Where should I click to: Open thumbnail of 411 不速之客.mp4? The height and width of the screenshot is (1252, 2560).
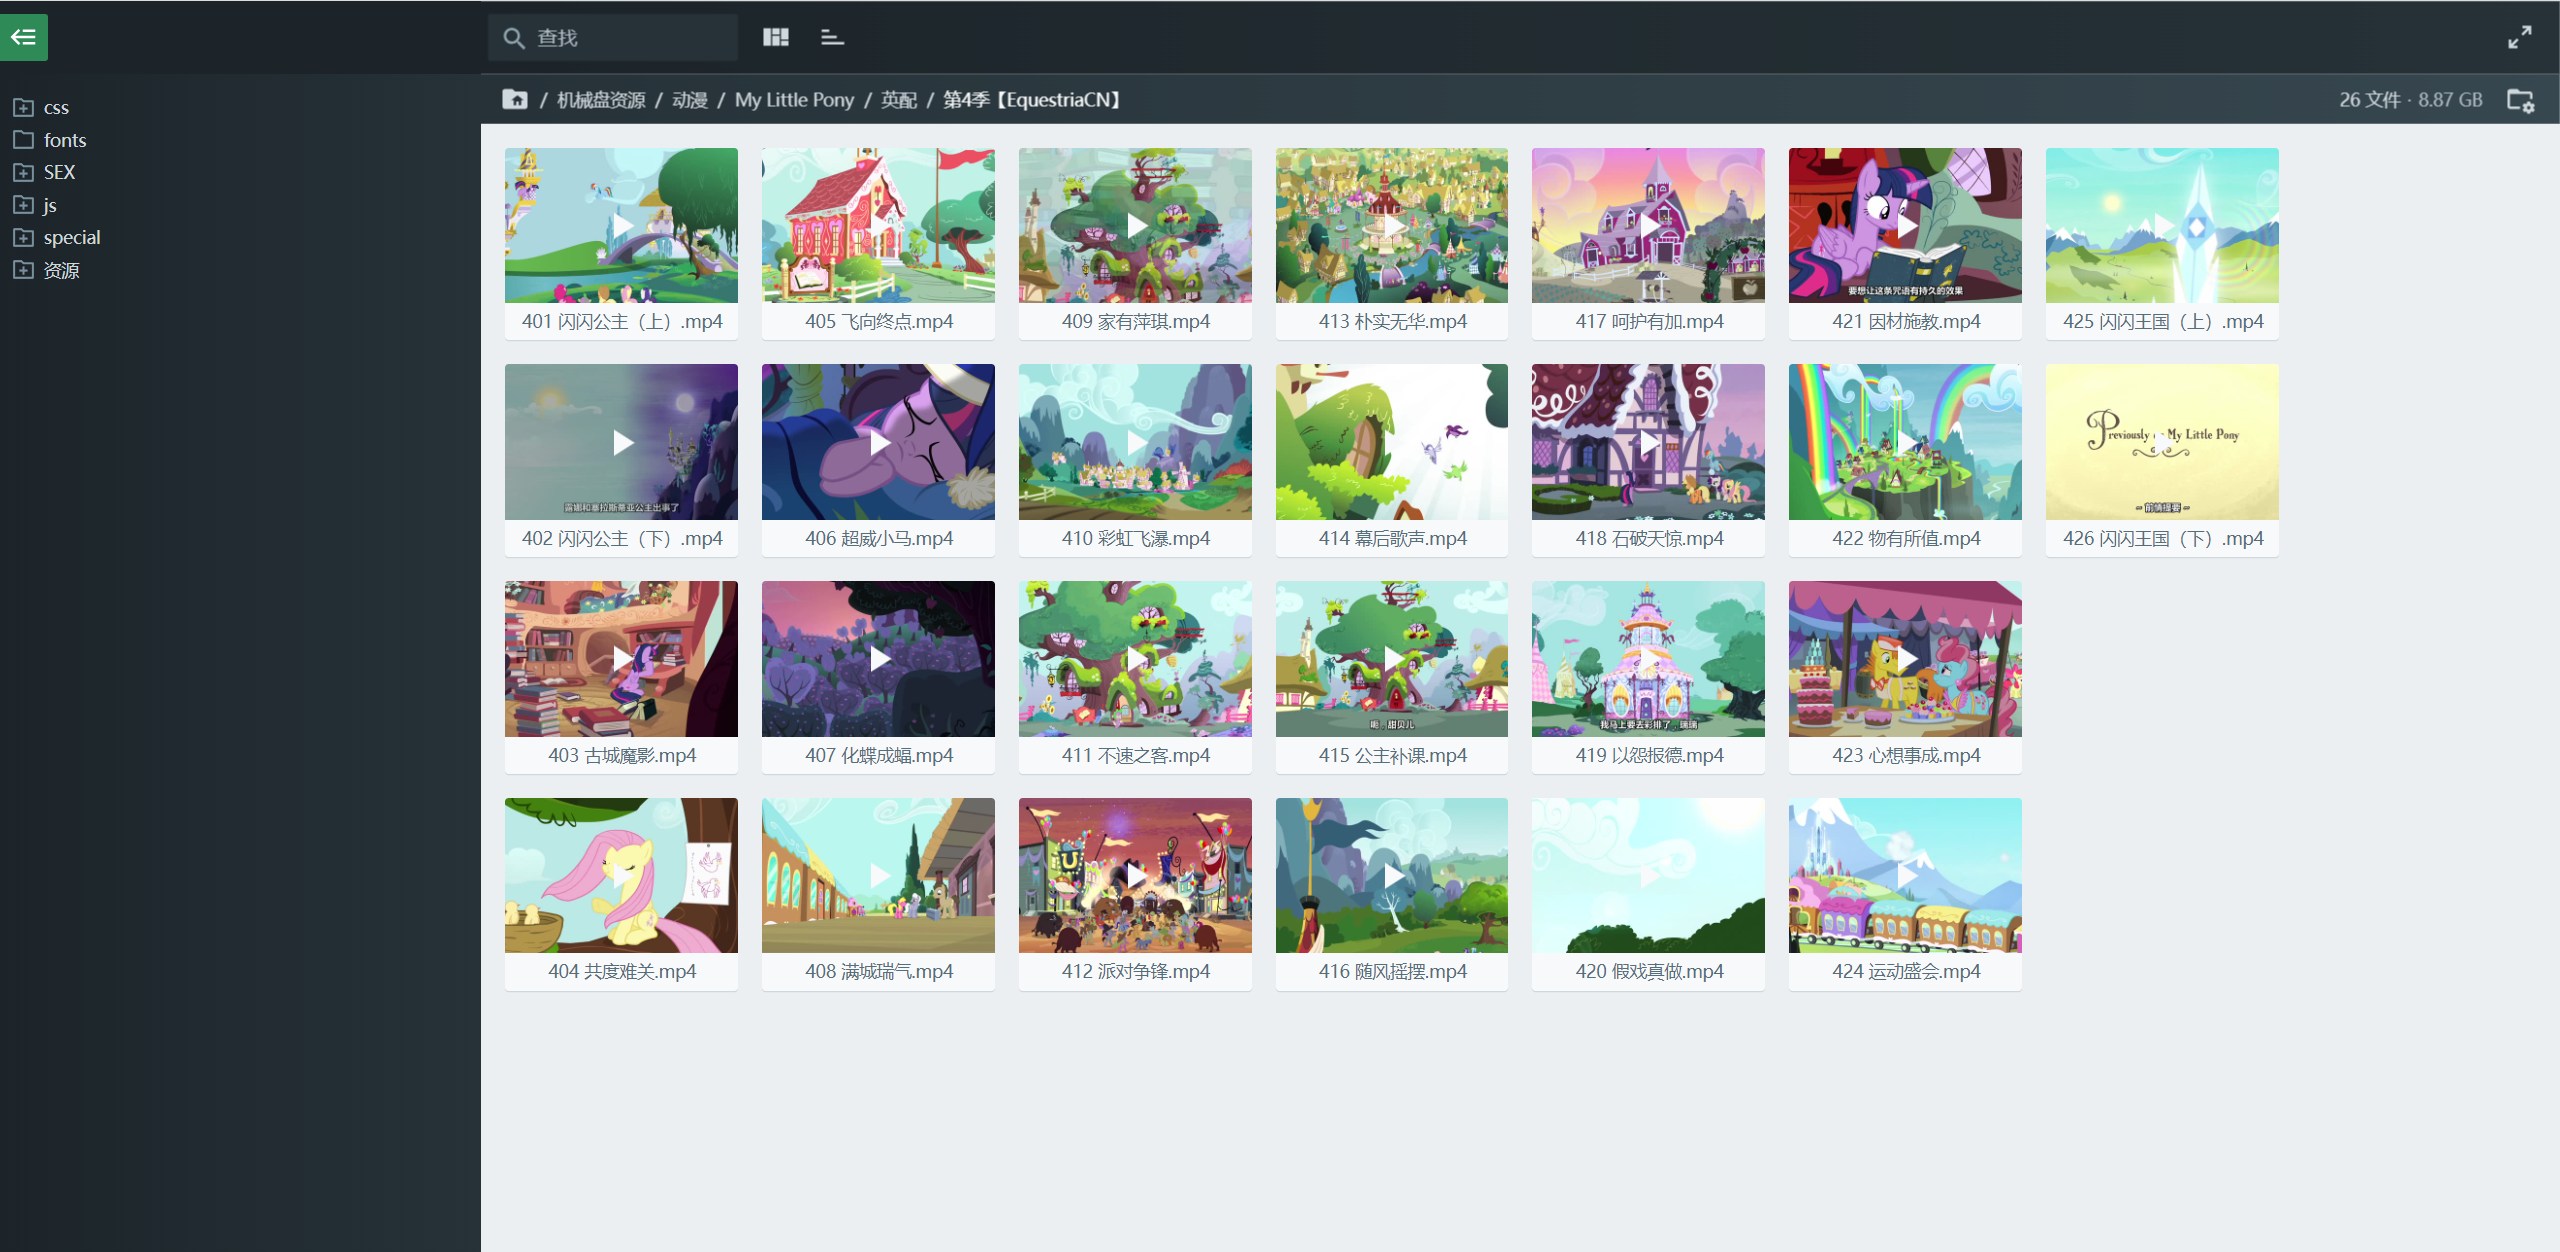point(1135,659)
